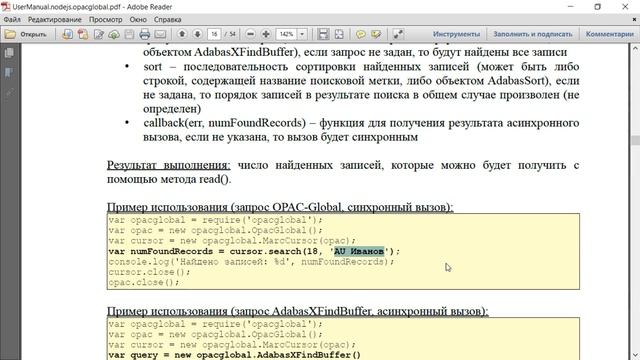The width and height of the screenshot is (640, 360).
Task: Fit one full page to window icon
Action: click(x=339, y=34)
